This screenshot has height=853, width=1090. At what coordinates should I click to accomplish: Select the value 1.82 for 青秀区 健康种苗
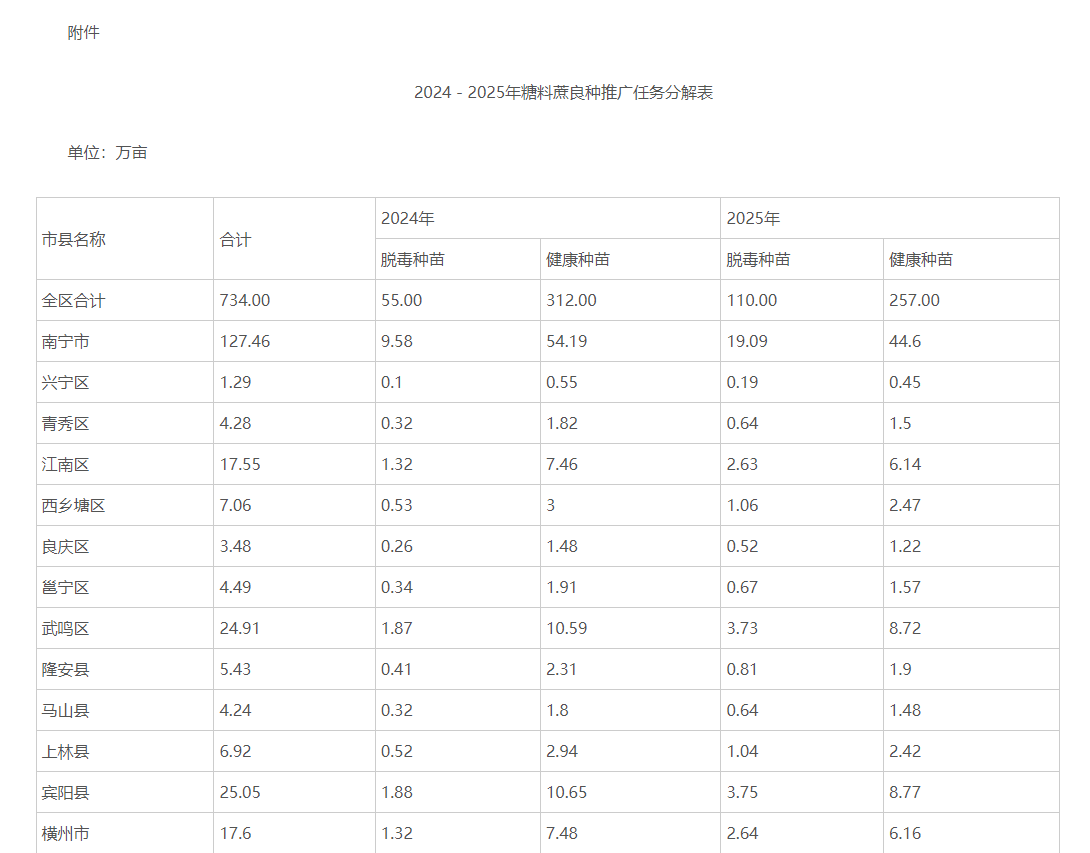click(556, 423)
